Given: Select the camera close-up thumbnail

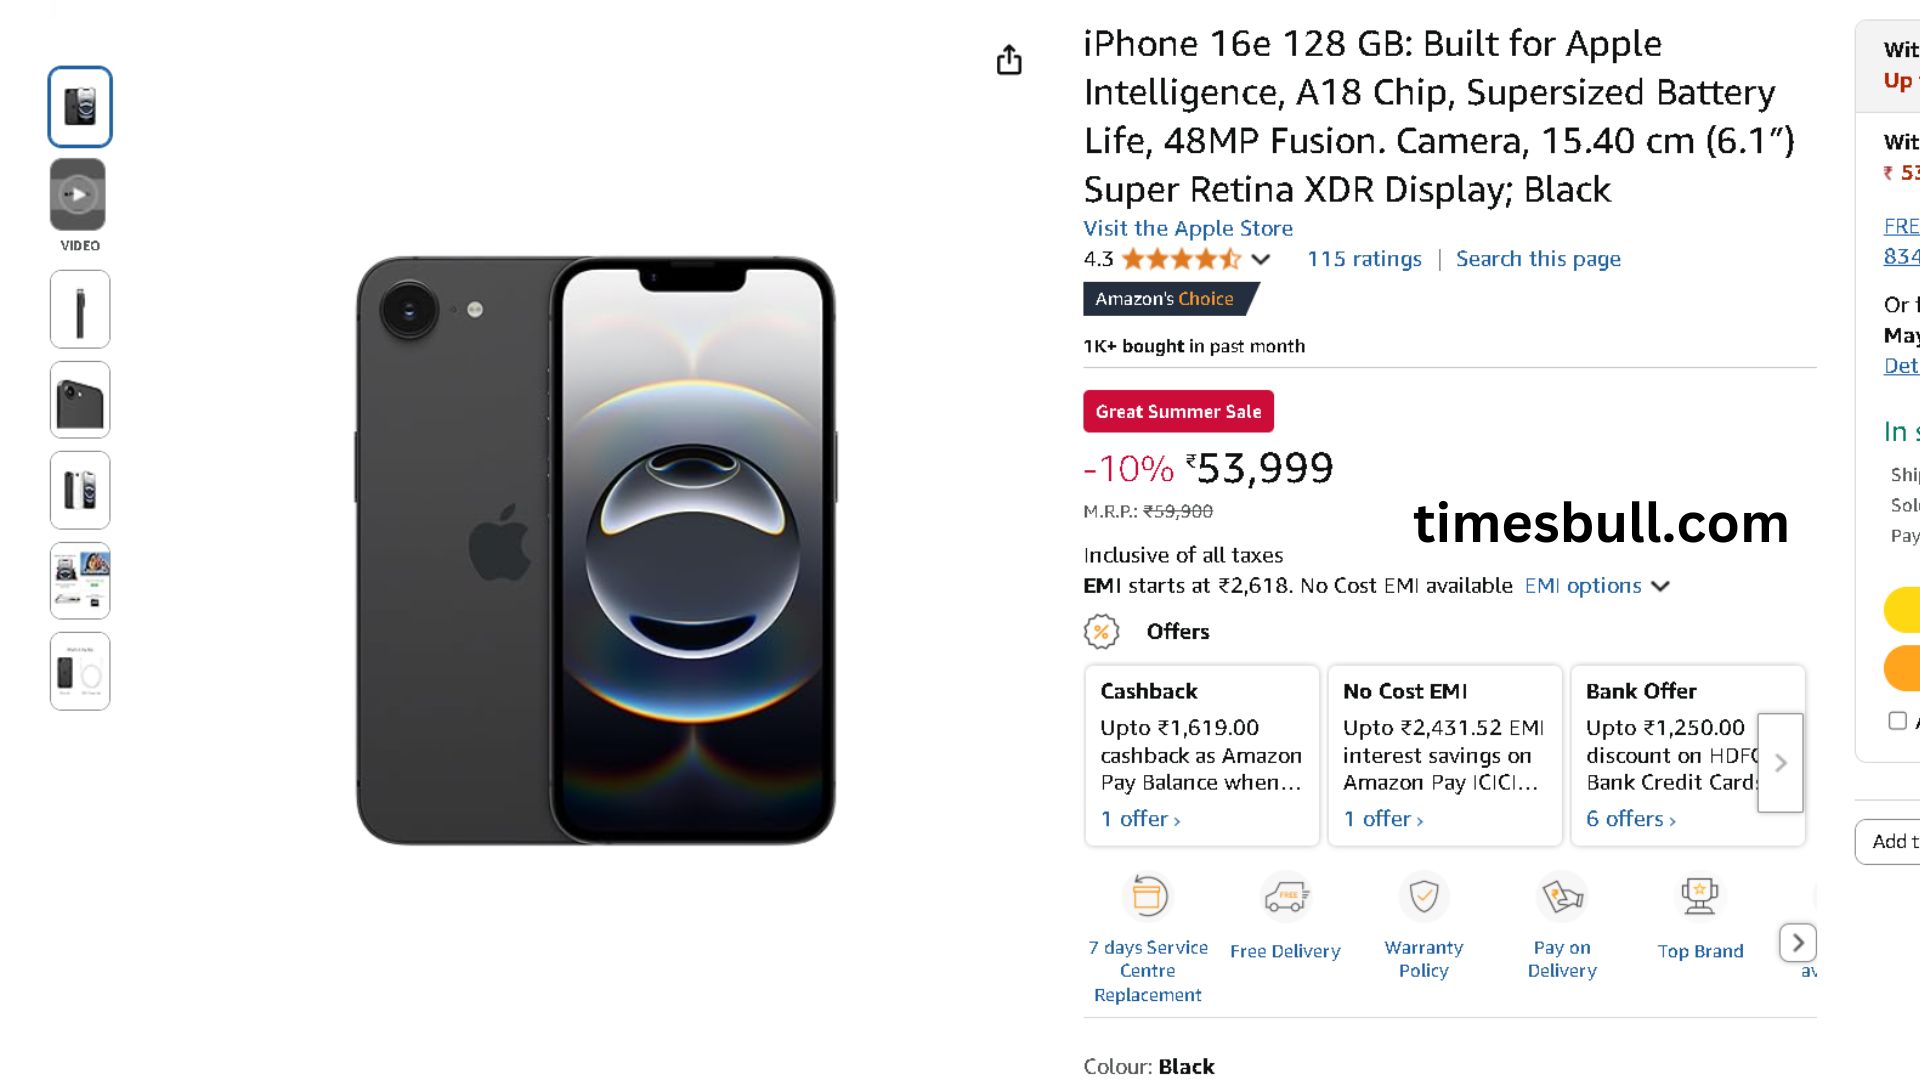Looking at the screenshot, I should (x=80, y=400).
